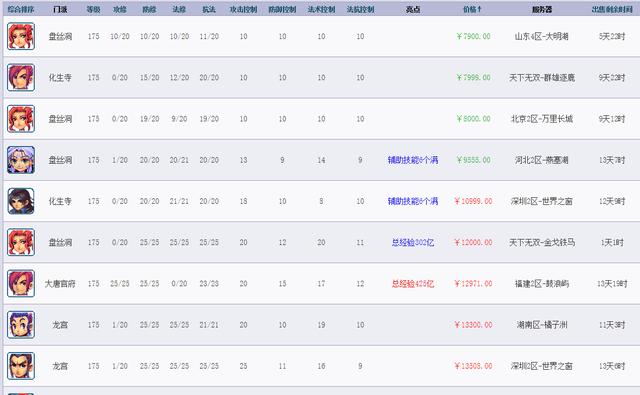640x395 pixels.
Task: Click server name 福建2区-鼓浪屿
Action: tap(542, 284)
